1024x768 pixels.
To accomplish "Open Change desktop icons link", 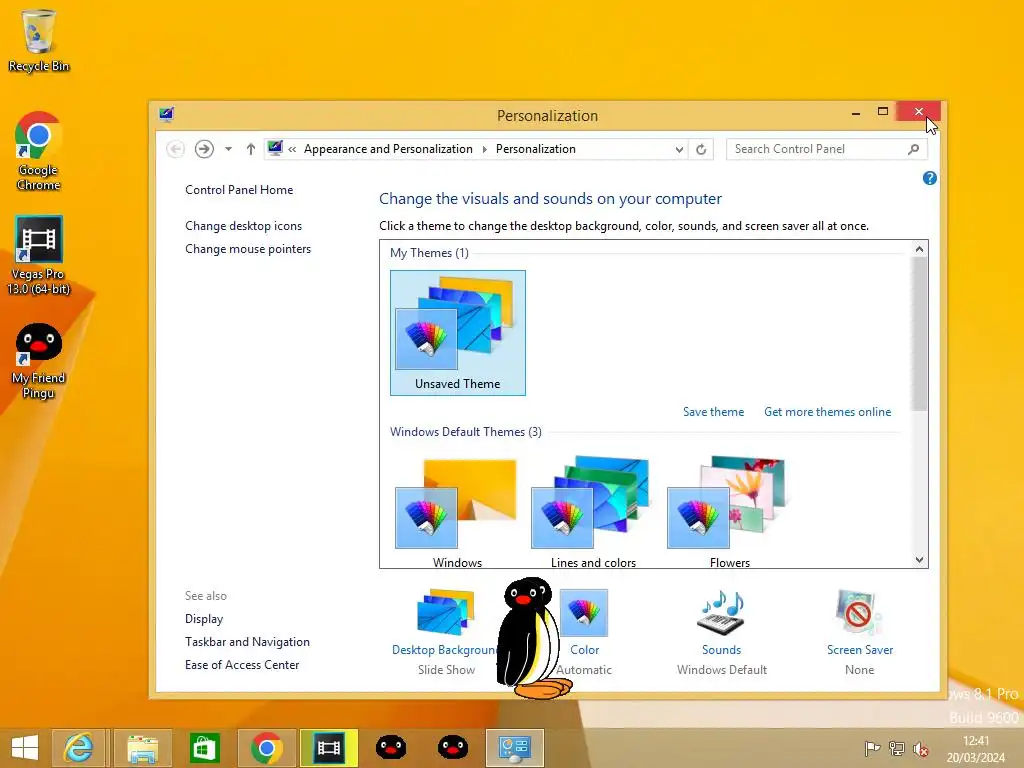I will point(244,226).
